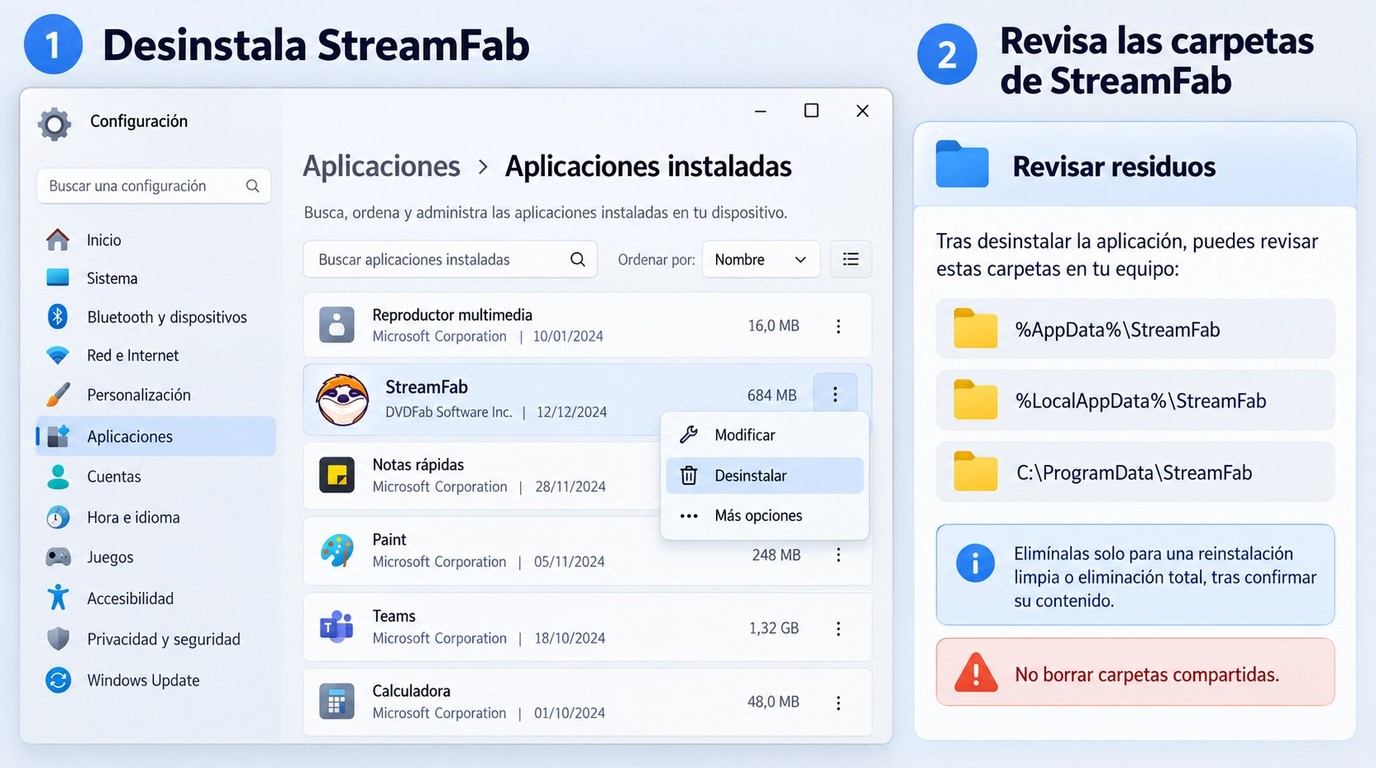
Task: Click the magnifier in Buscar aplicaciones instaladas
Action: click(x=577, y=259)
